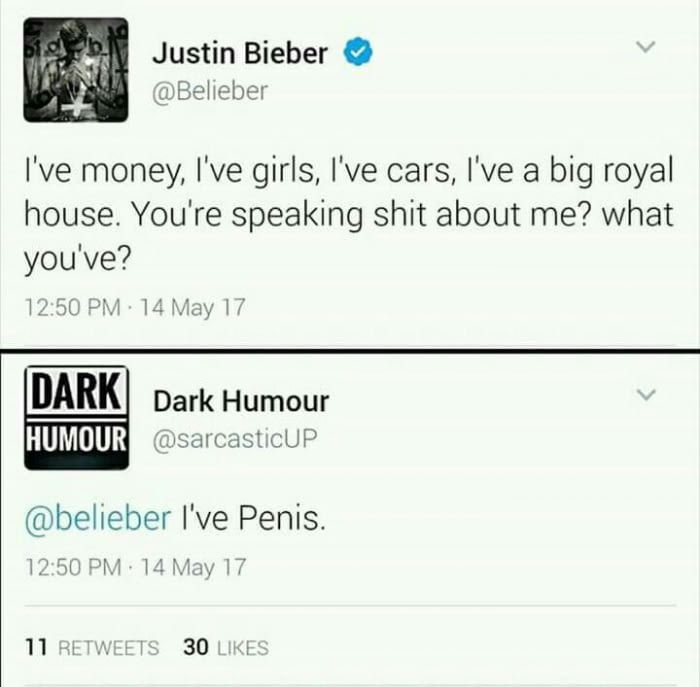Screen dimensions: 700x687
Task: Click the Justin Bieber display name
Action: pyautogui.click(x=240, y=53)
